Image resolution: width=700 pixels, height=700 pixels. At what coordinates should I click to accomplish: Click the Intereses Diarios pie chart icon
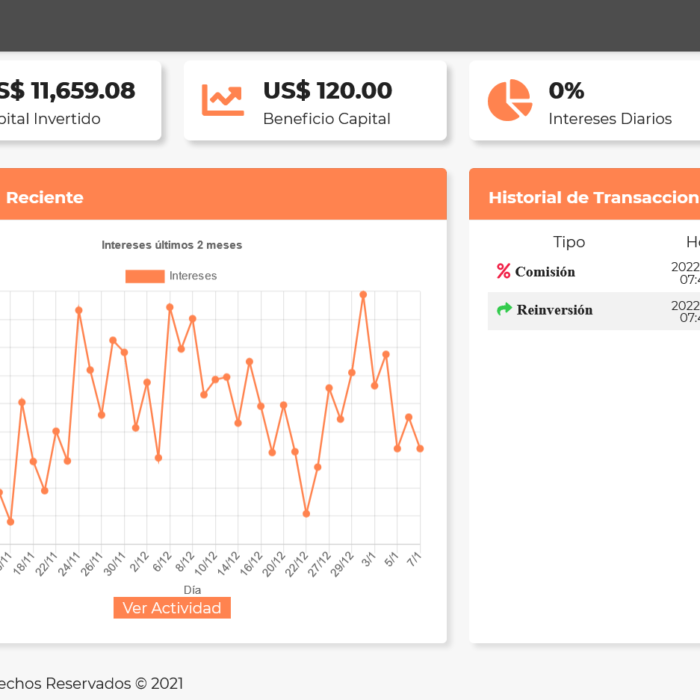[509, 100]
